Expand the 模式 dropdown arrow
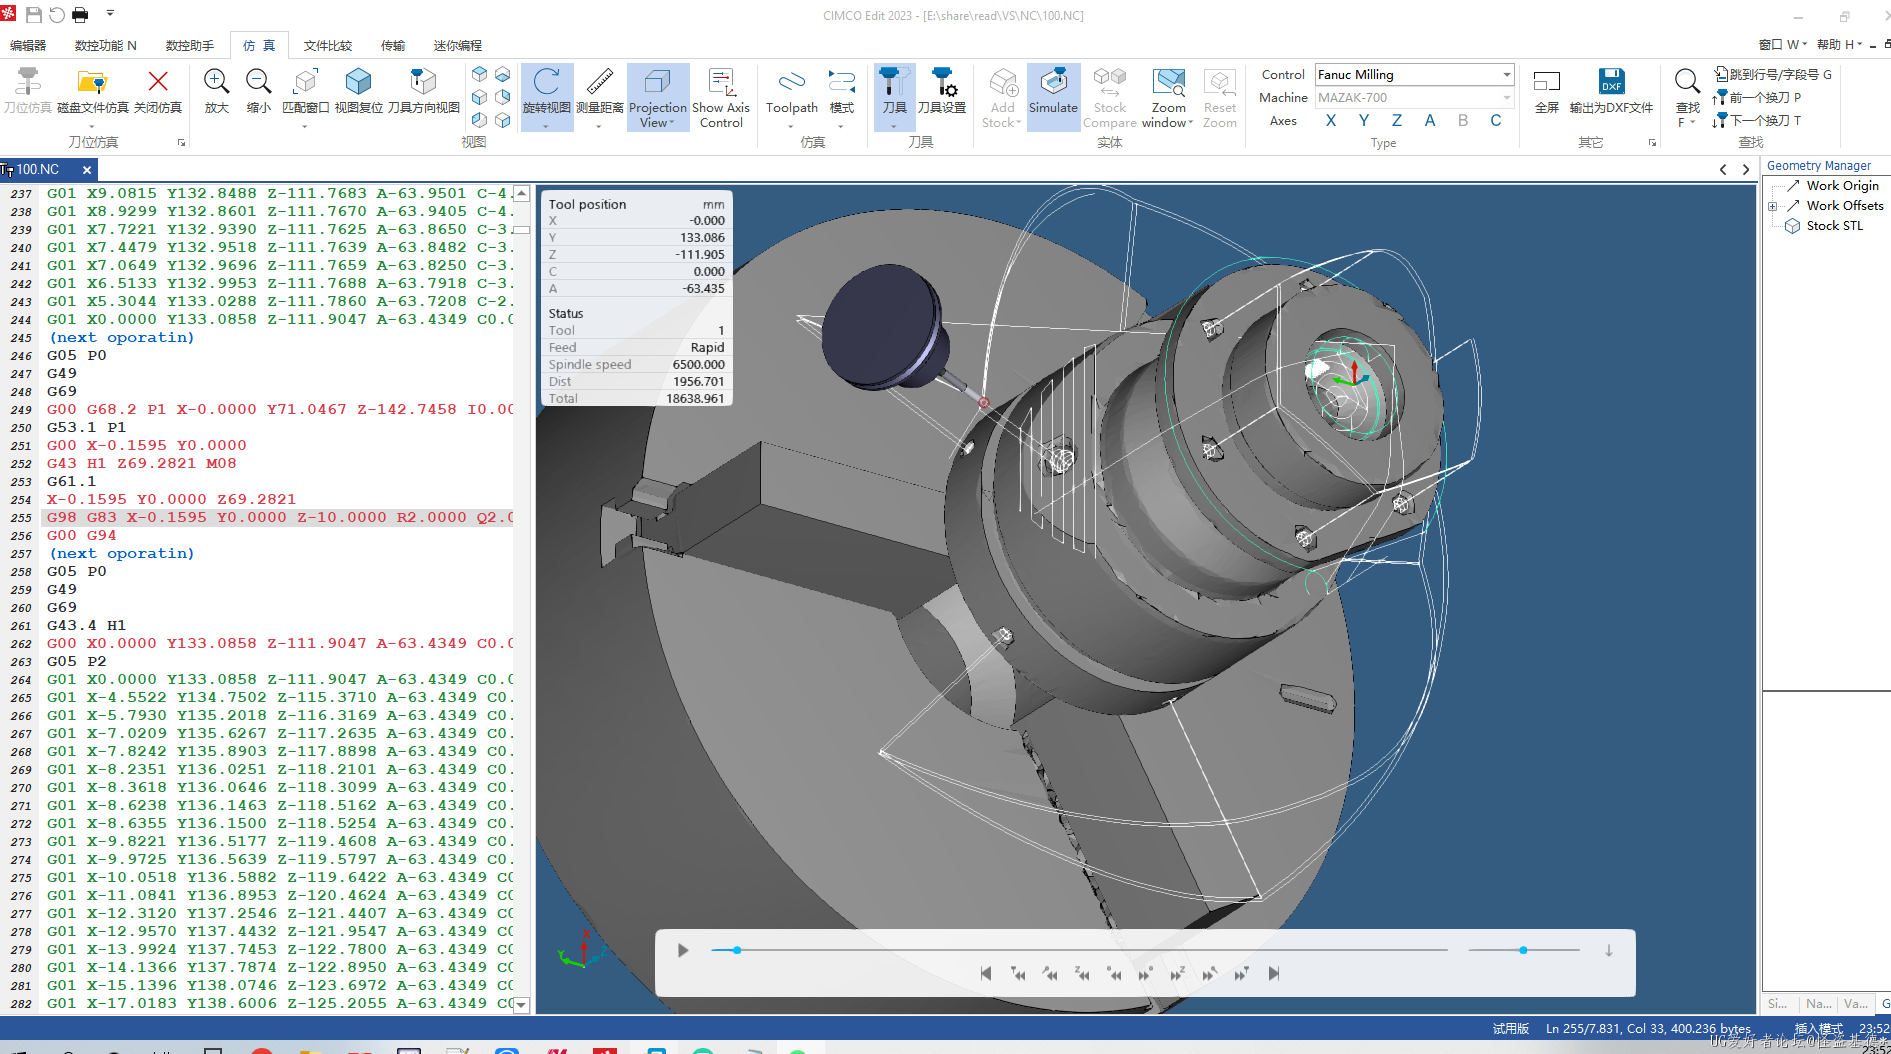This screenshot has width=1891, height=1054. (x=842, y=125)
